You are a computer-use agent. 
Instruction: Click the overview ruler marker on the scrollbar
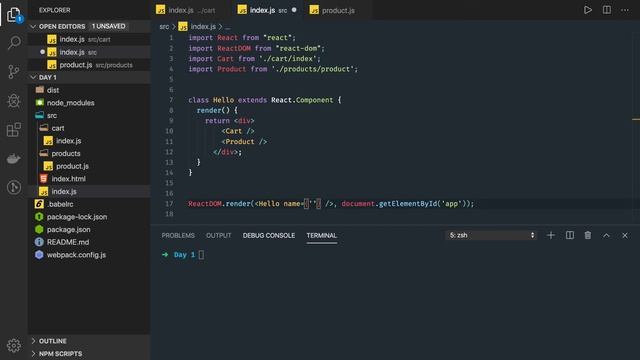pyautogui.click(x=636, y=119)
